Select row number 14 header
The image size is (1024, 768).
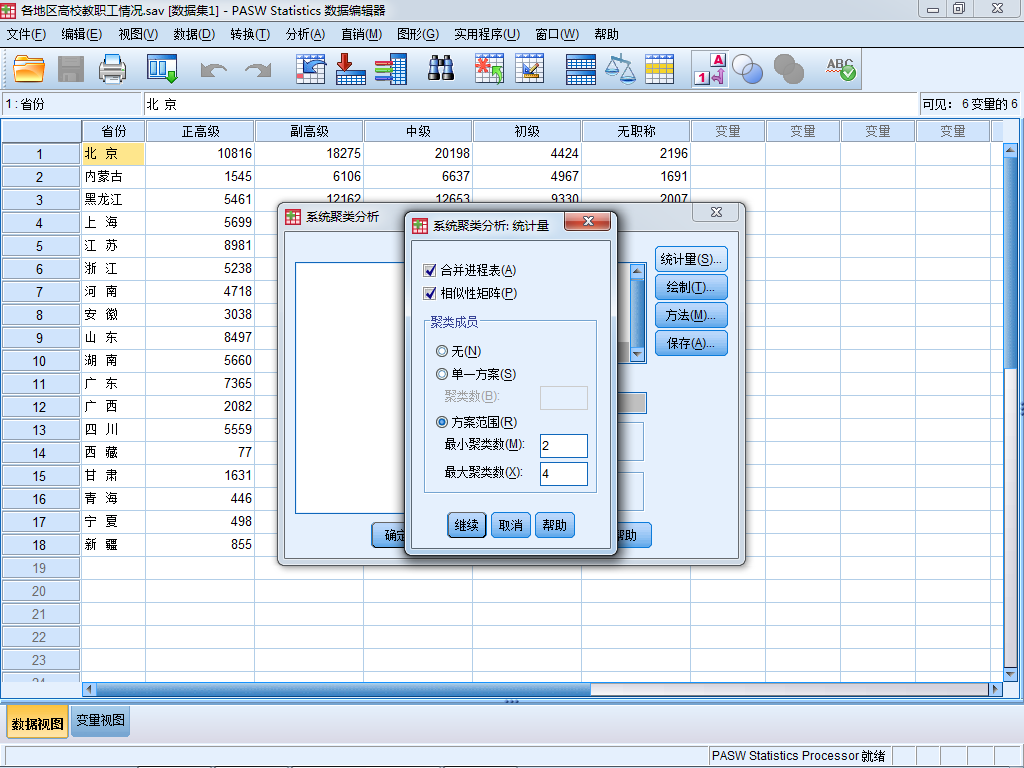(x=40, y=453)
